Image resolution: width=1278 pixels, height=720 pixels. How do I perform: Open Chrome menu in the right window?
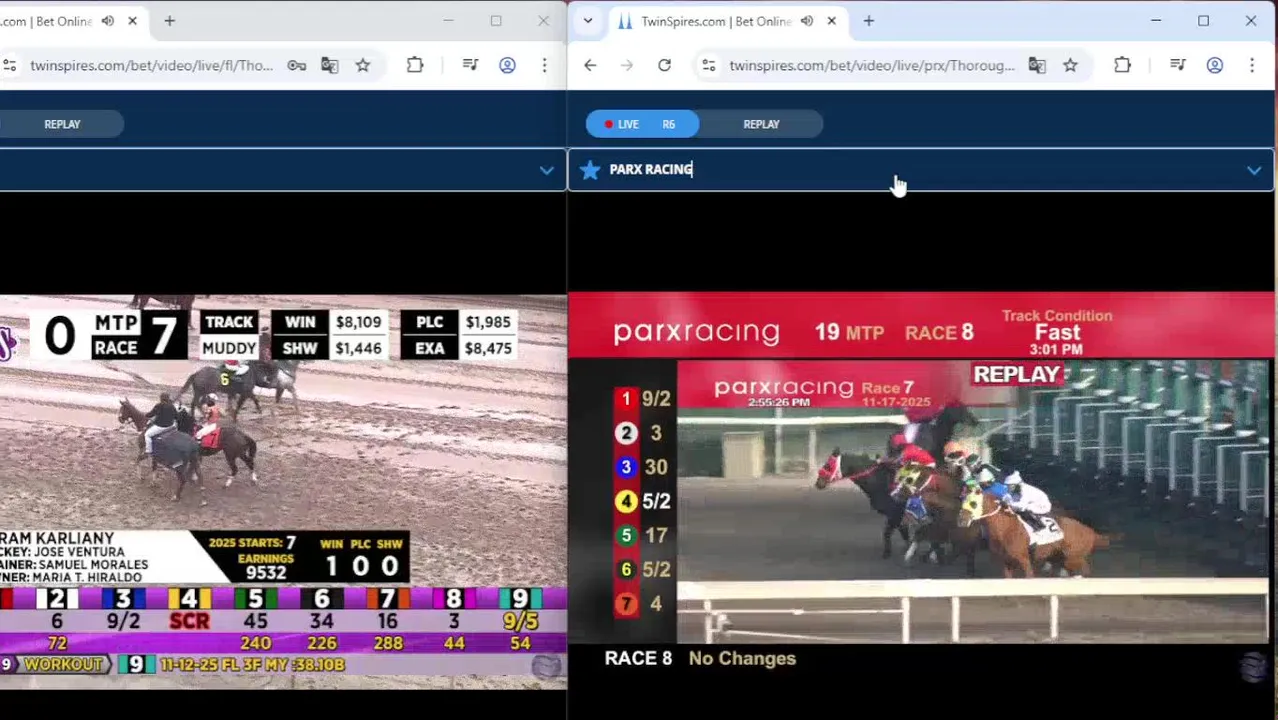pos(1251,65)
